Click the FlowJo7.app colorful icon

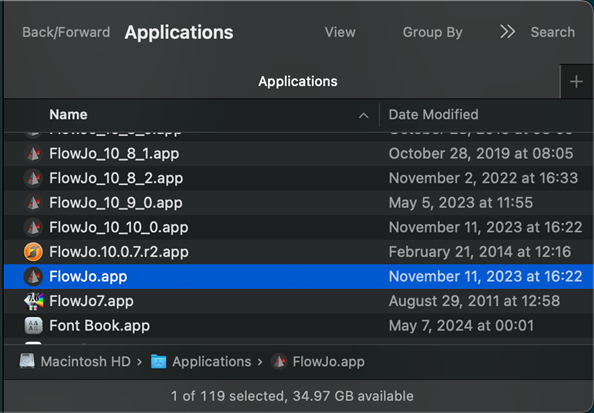pos(33,301)
